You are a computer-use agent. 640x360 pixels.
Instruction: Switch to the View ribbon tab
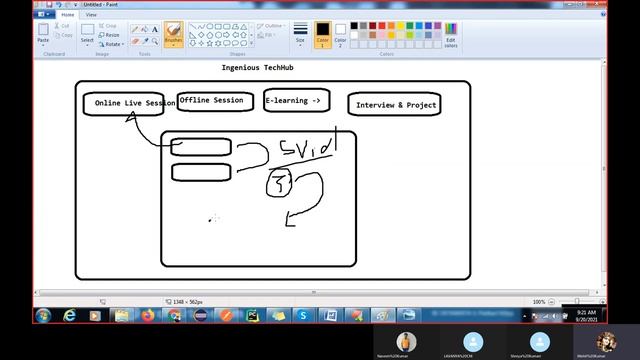tap(91, 15)
